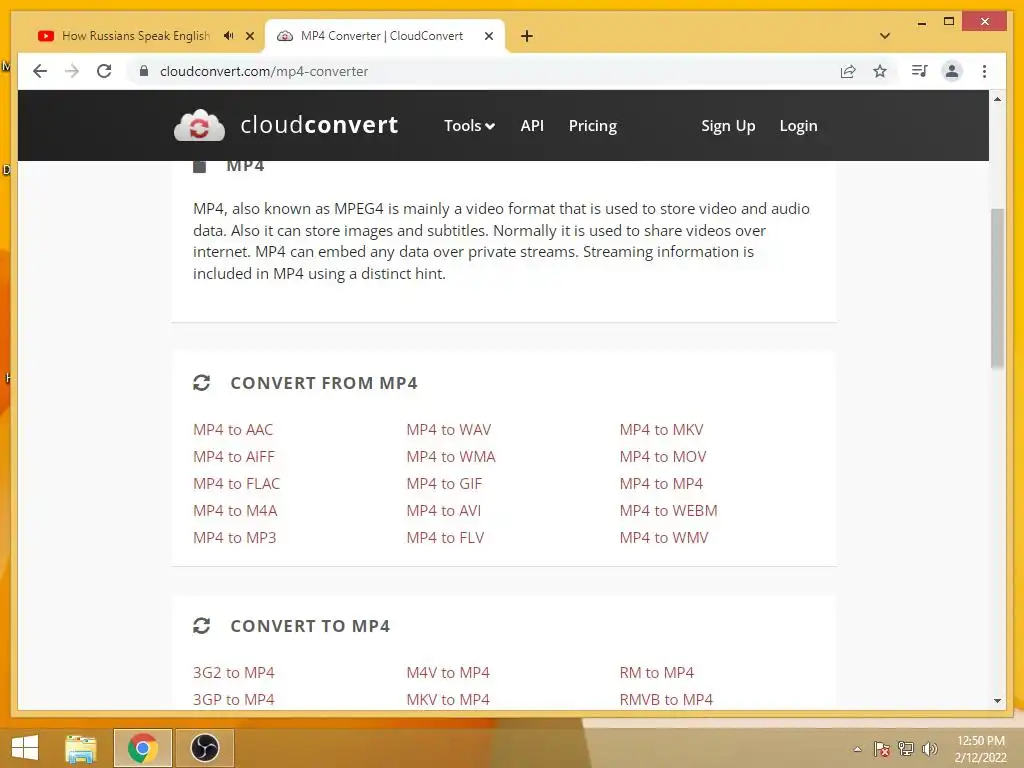Open the MP4 to M4A link
The width and height of the screenshot is (1024, 768).
coord(235,511)
